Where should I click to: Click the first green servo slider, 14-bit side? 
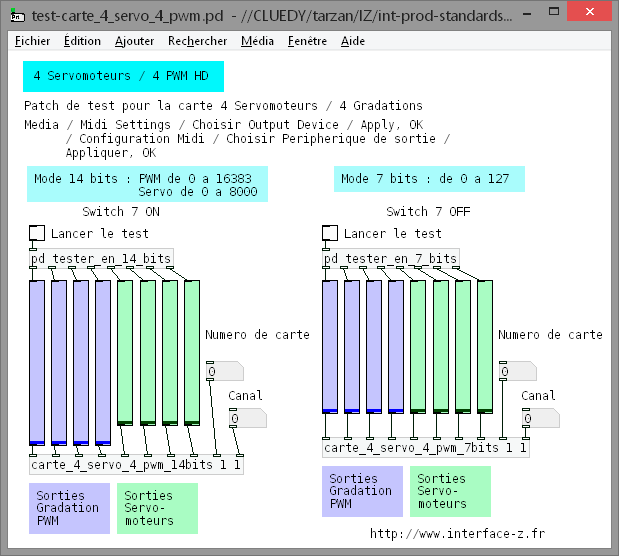point(125,352)
